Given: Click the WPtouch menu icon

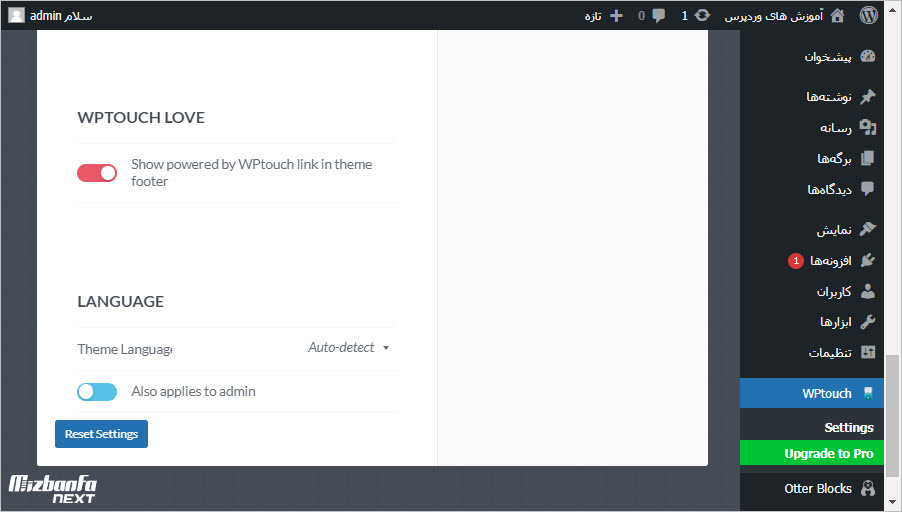Looking at the screenshot, I should tap(868, 393).
